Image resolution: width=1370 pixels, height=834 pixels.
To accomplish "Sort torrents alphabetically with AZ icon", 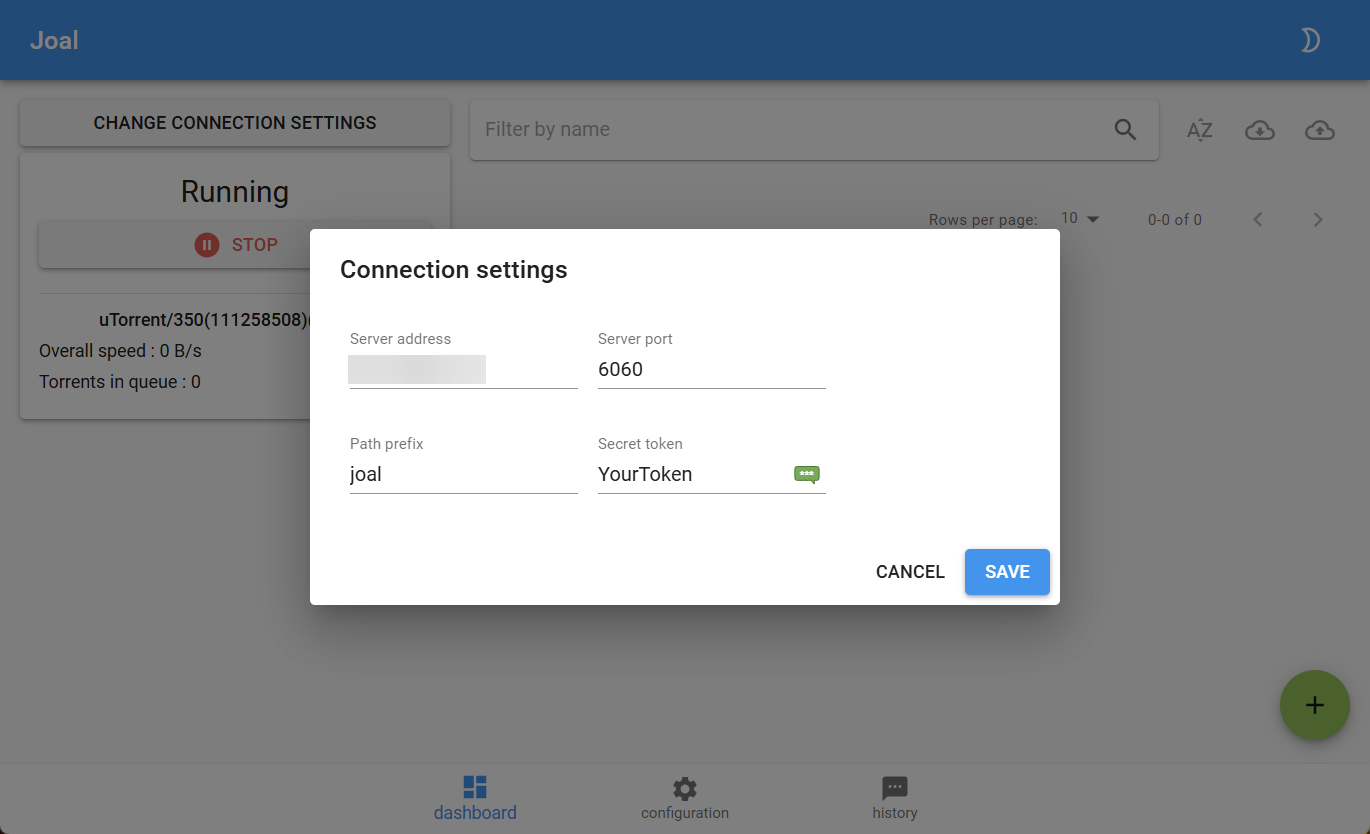I will (1199, 130).
